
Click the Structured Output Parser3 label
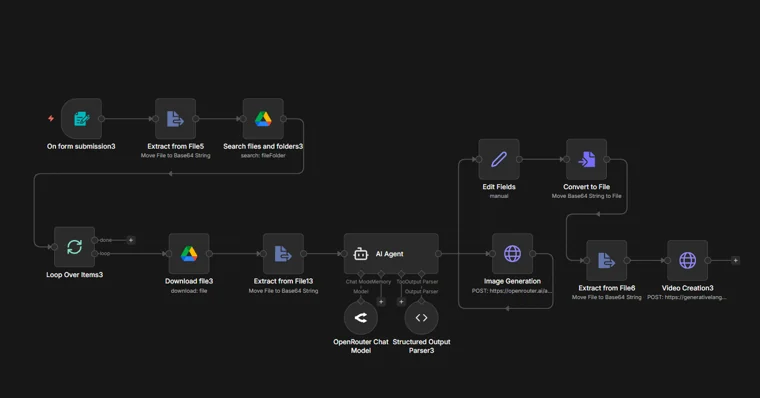pyautogui.click(x=421, y=346)
